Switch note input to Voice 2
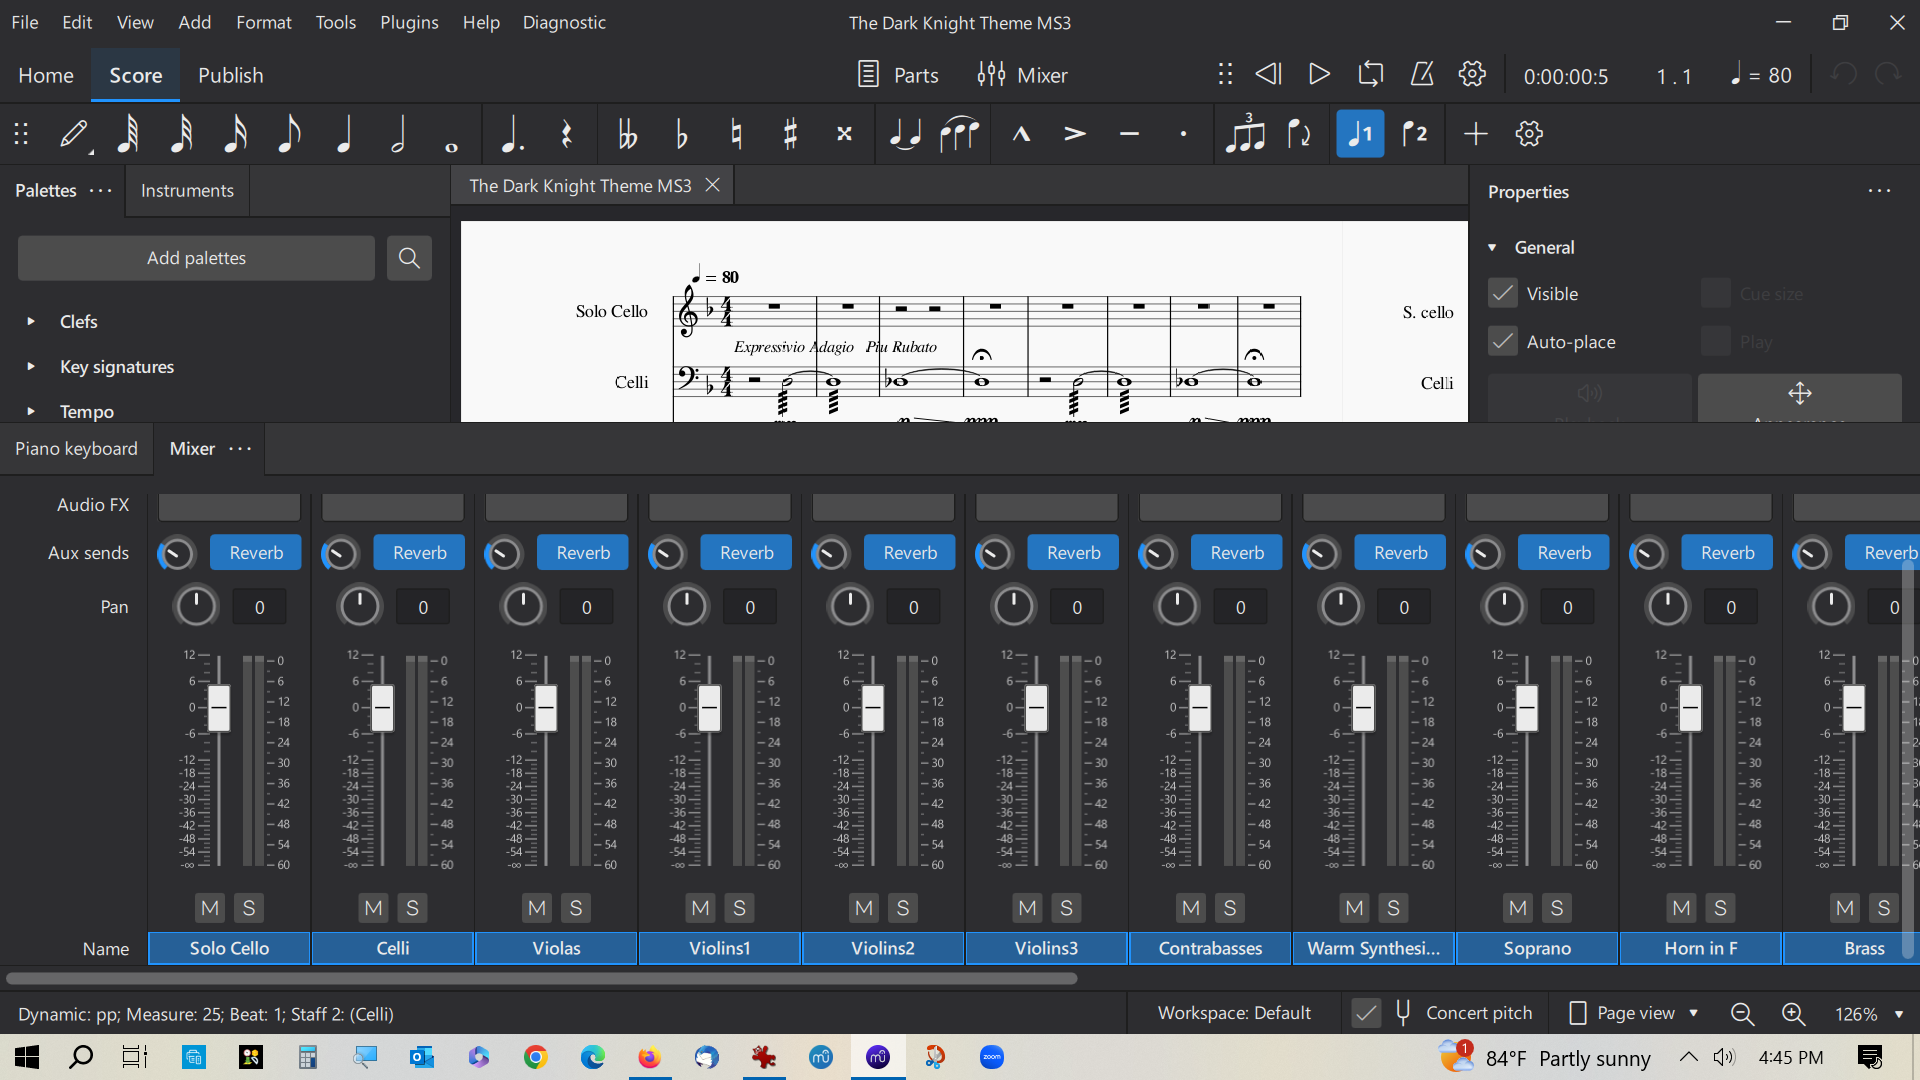 pyautogui.click(x=1417, y=133)
